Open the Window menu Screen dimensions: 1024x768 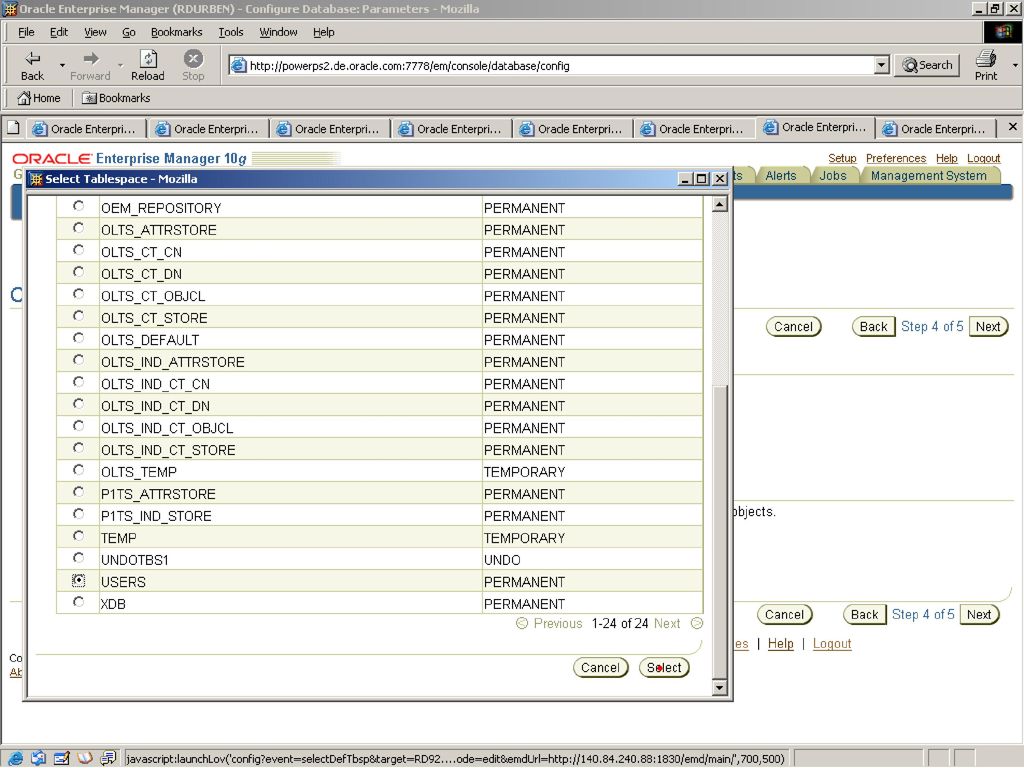pyautogui.click(x=278, y=32)
